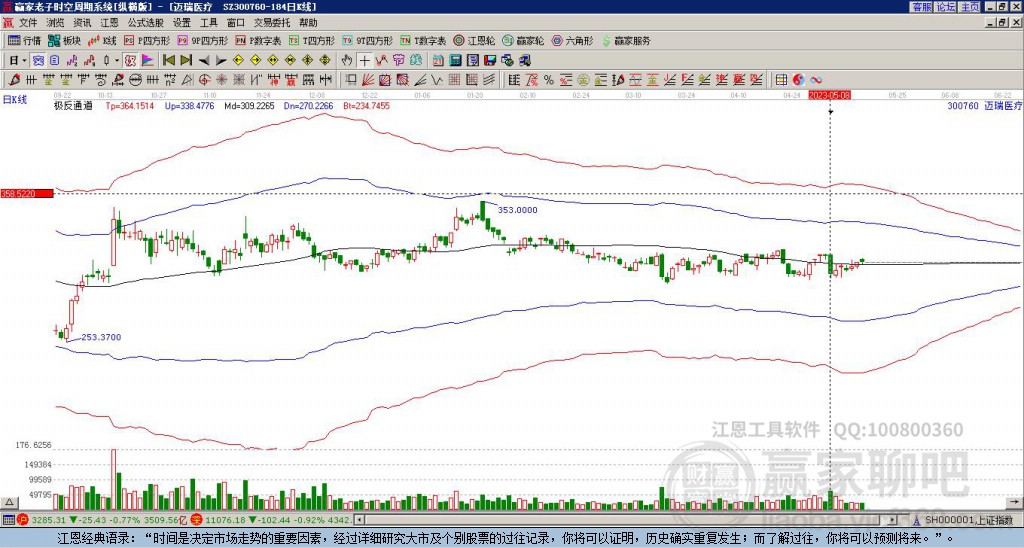This screenshot has height=548, width=1024.
Task: Toggle the crosshair cursor tool
Action: (x=365, y=61)
